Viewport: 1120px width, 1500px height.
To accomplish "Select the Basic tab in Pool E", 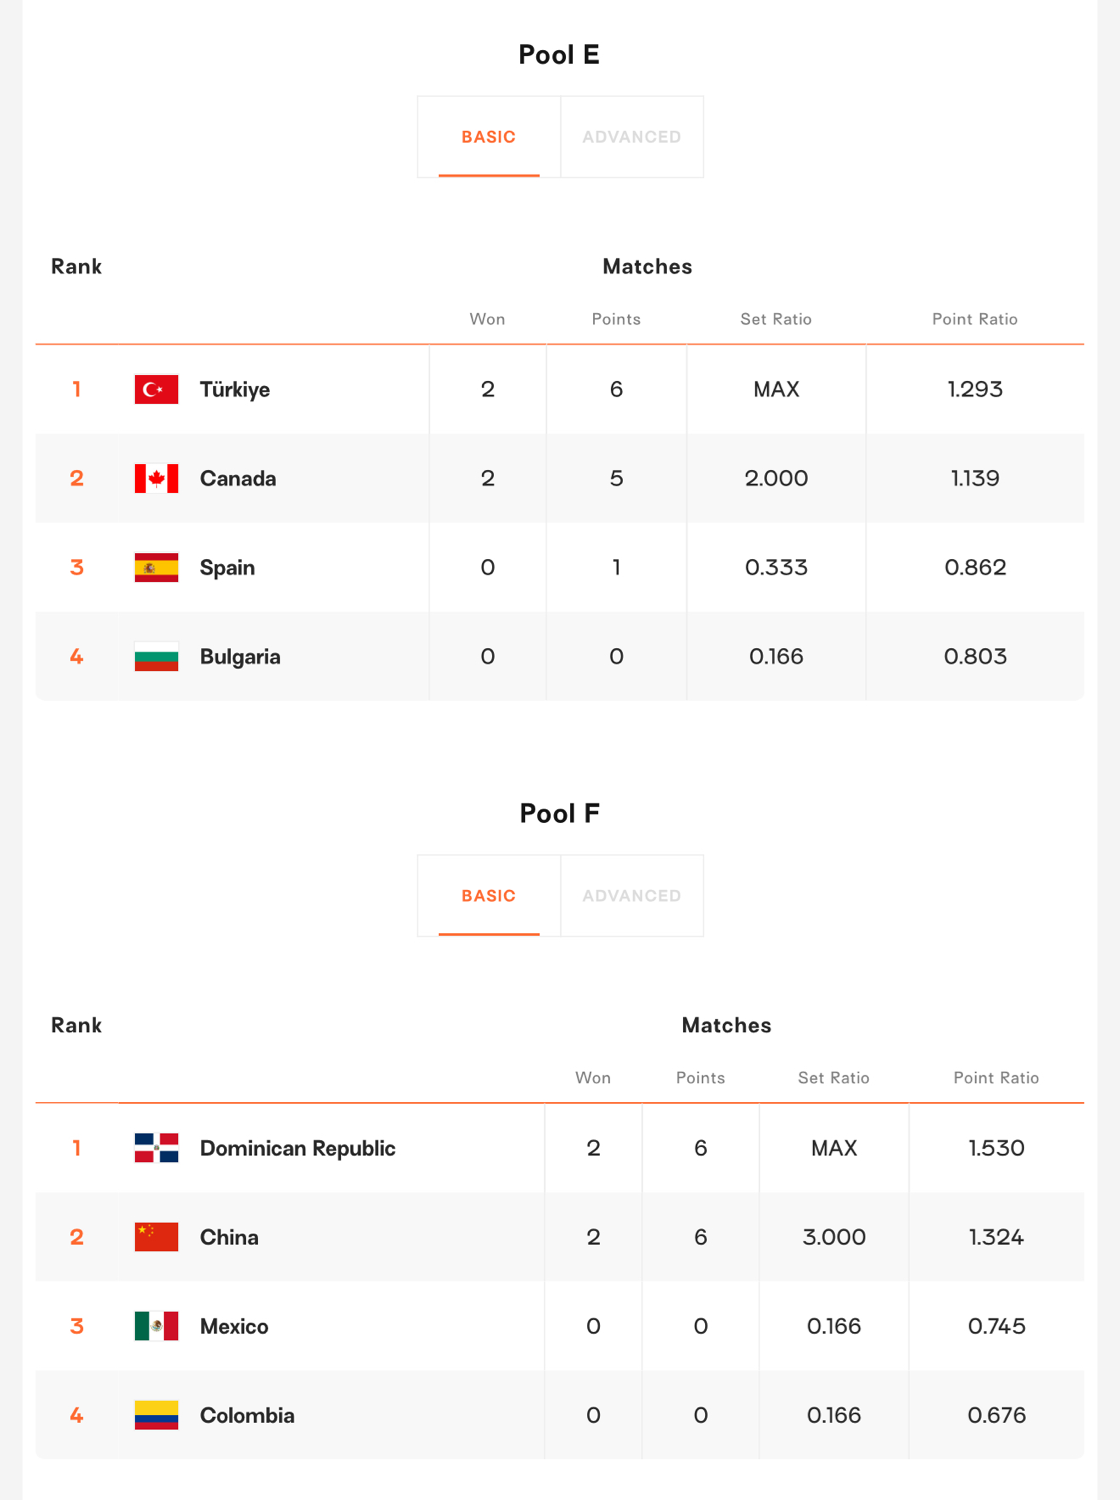I will [489, 137].
